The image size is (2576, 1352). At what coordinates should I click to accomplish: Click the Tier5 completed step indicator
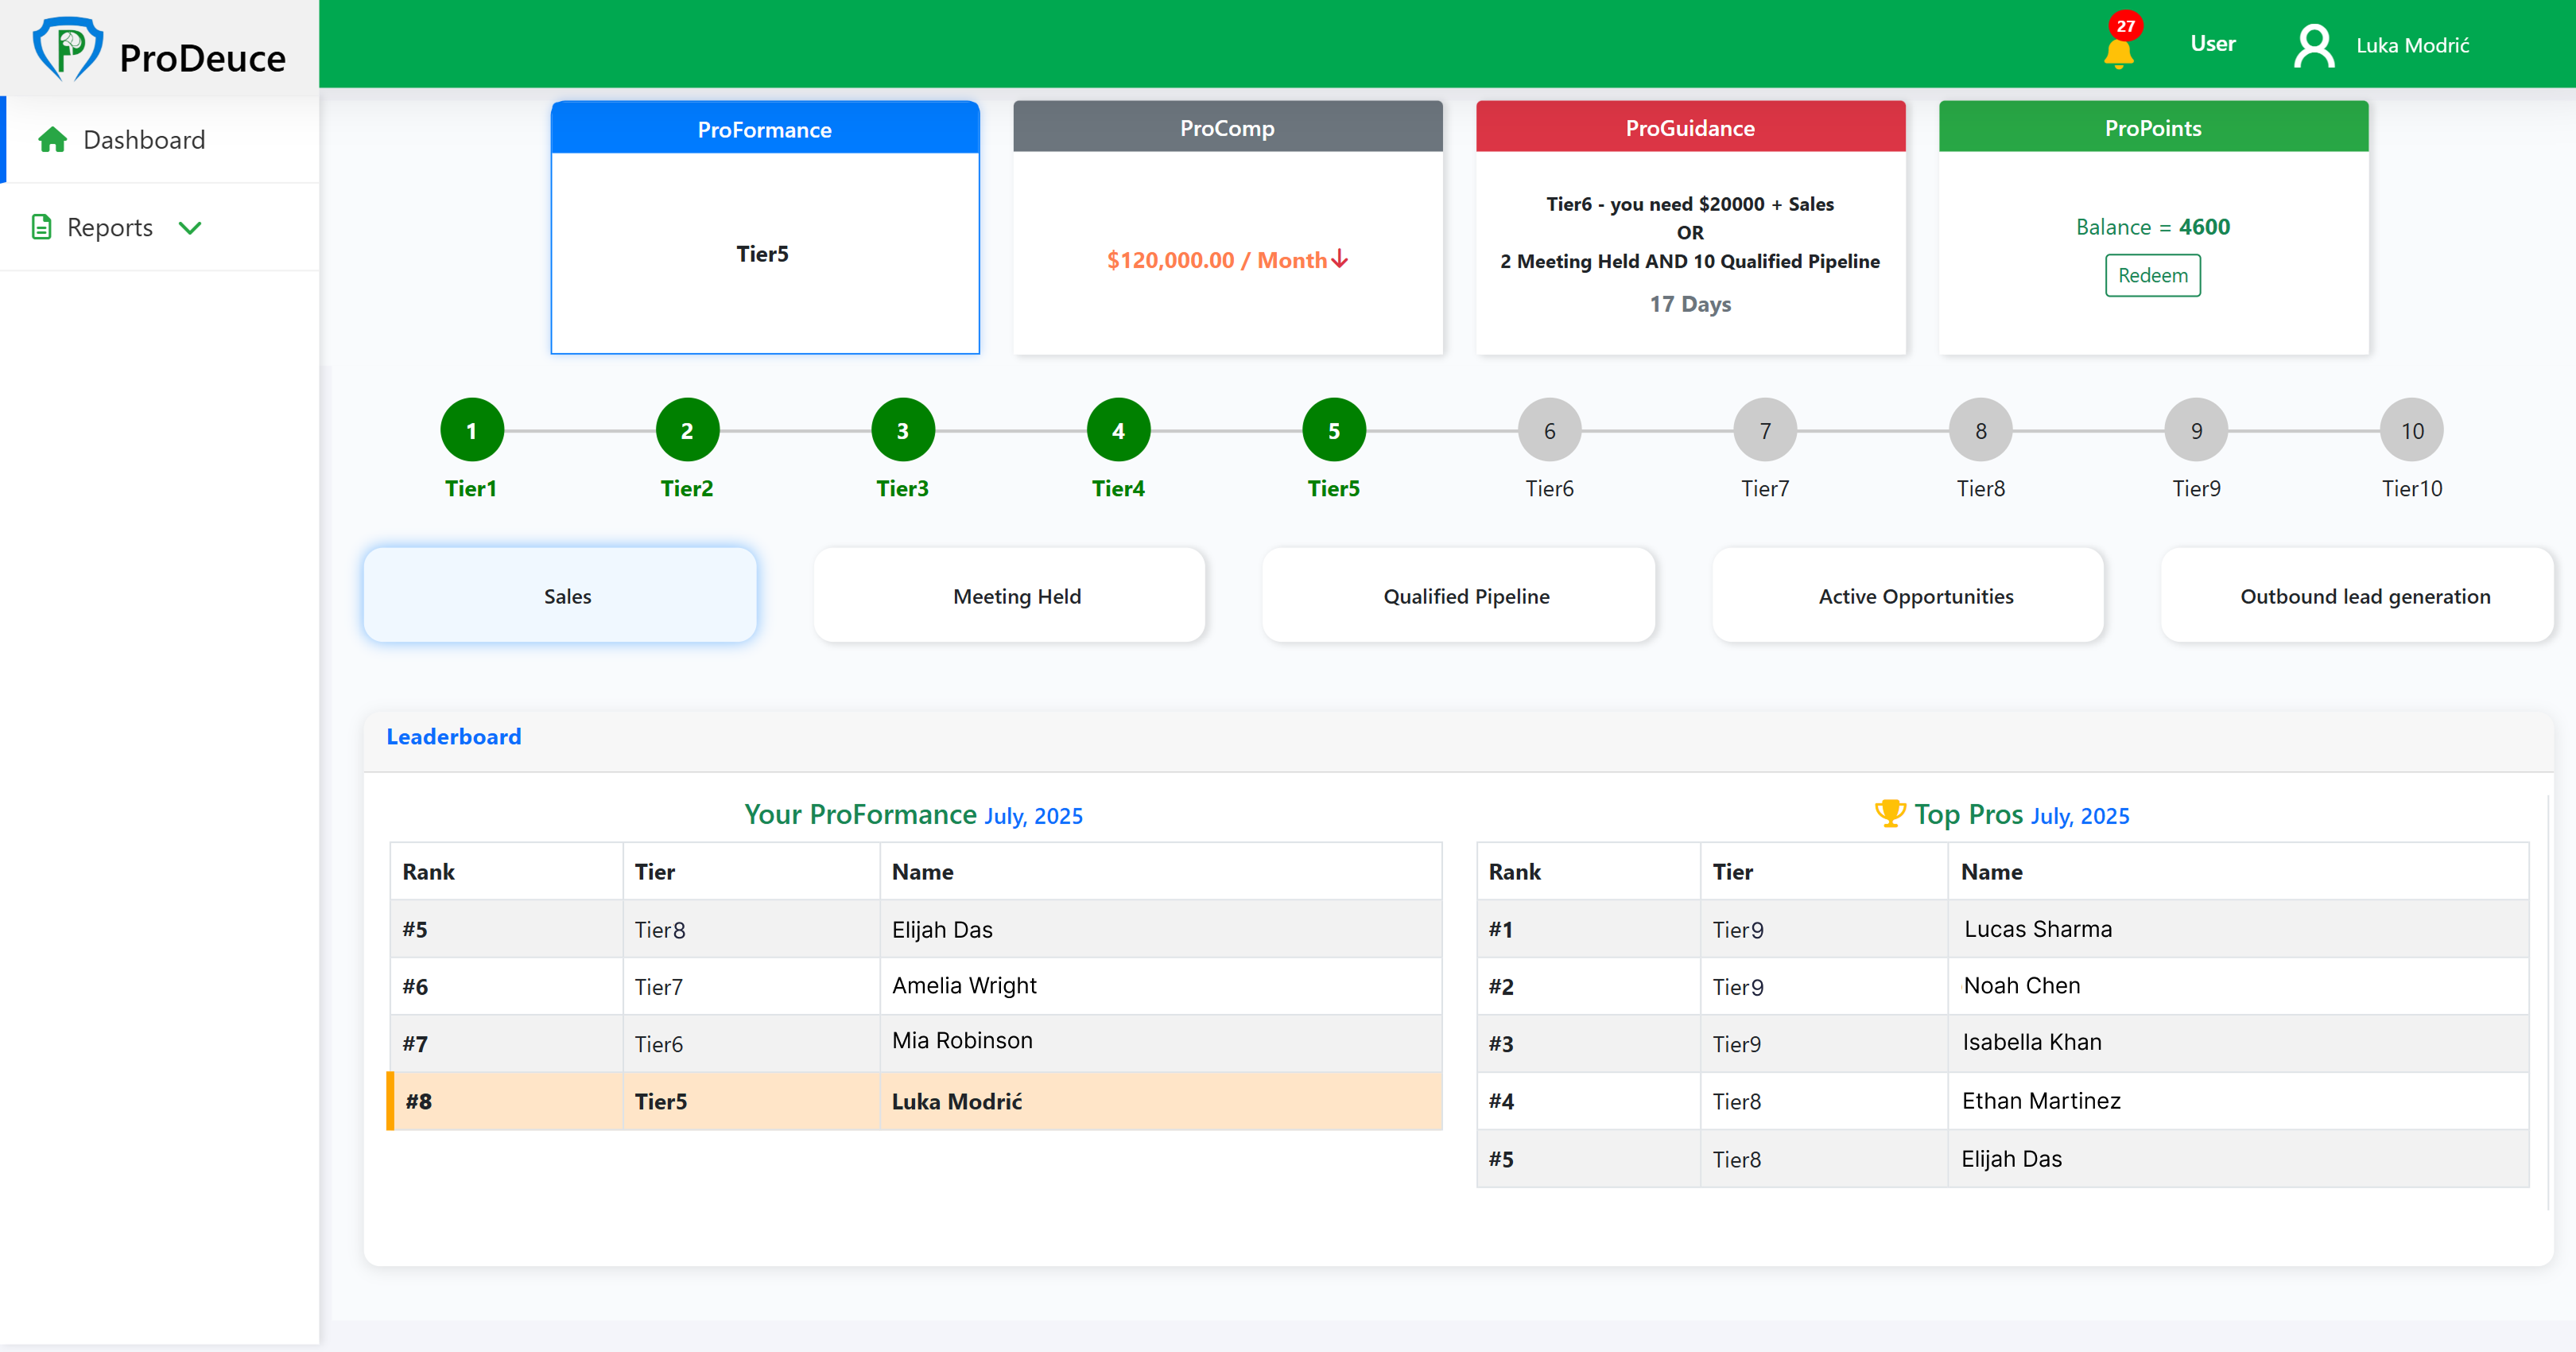(x=1333, y=430)
